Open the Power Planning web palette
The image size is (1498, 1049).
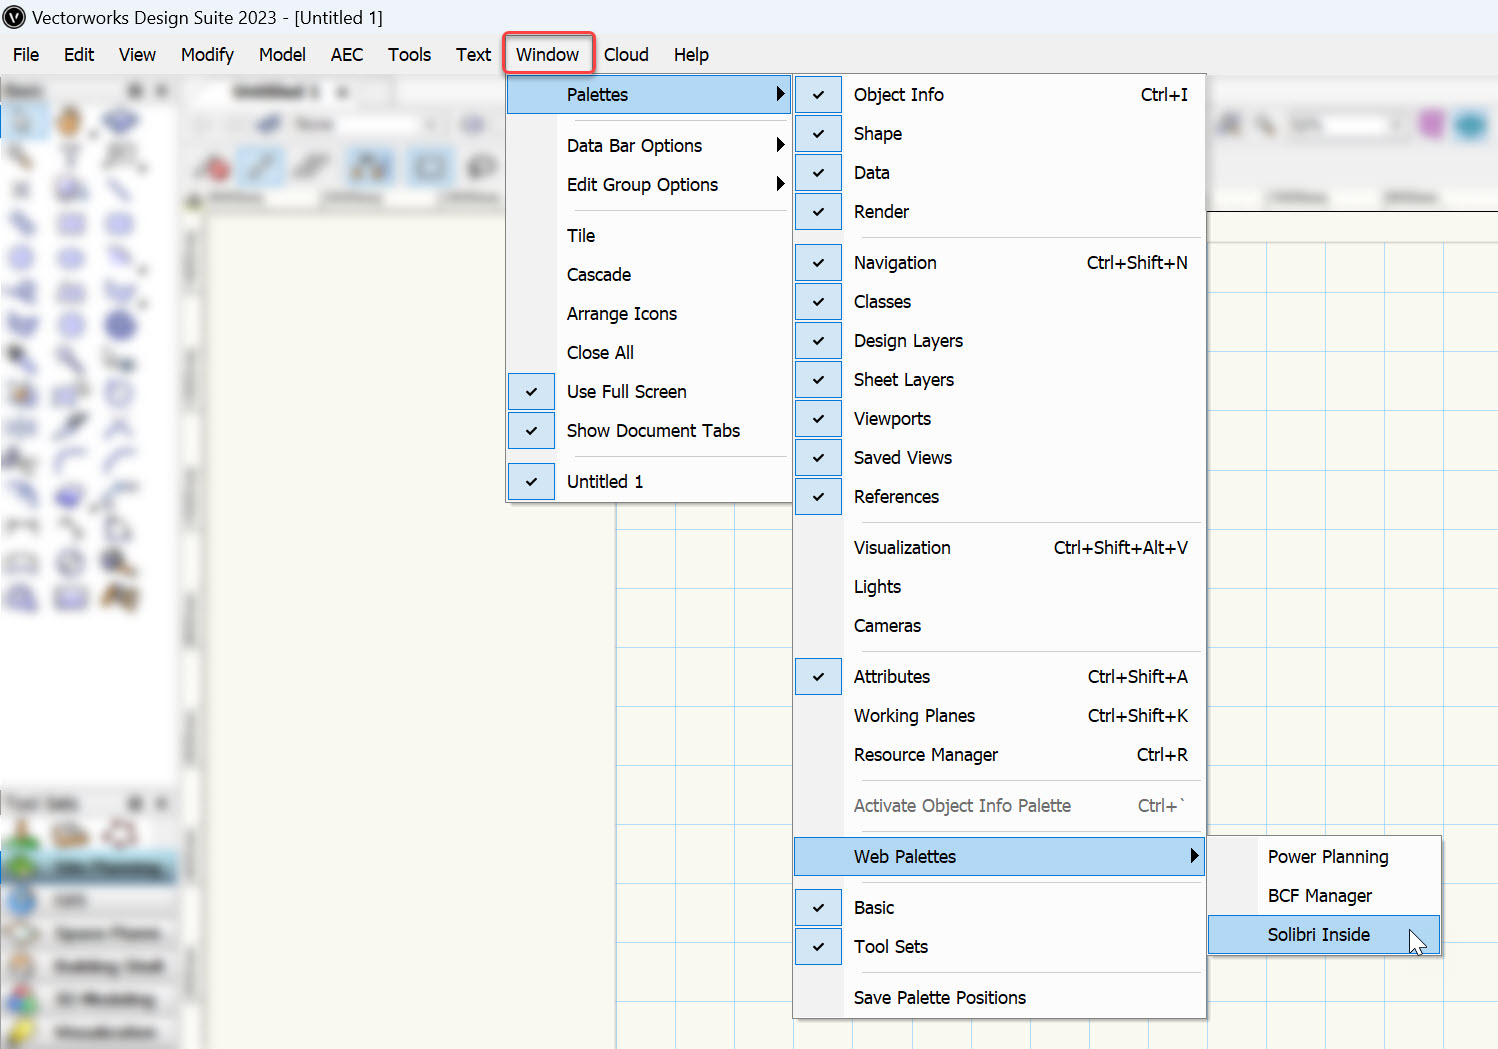1325,857
